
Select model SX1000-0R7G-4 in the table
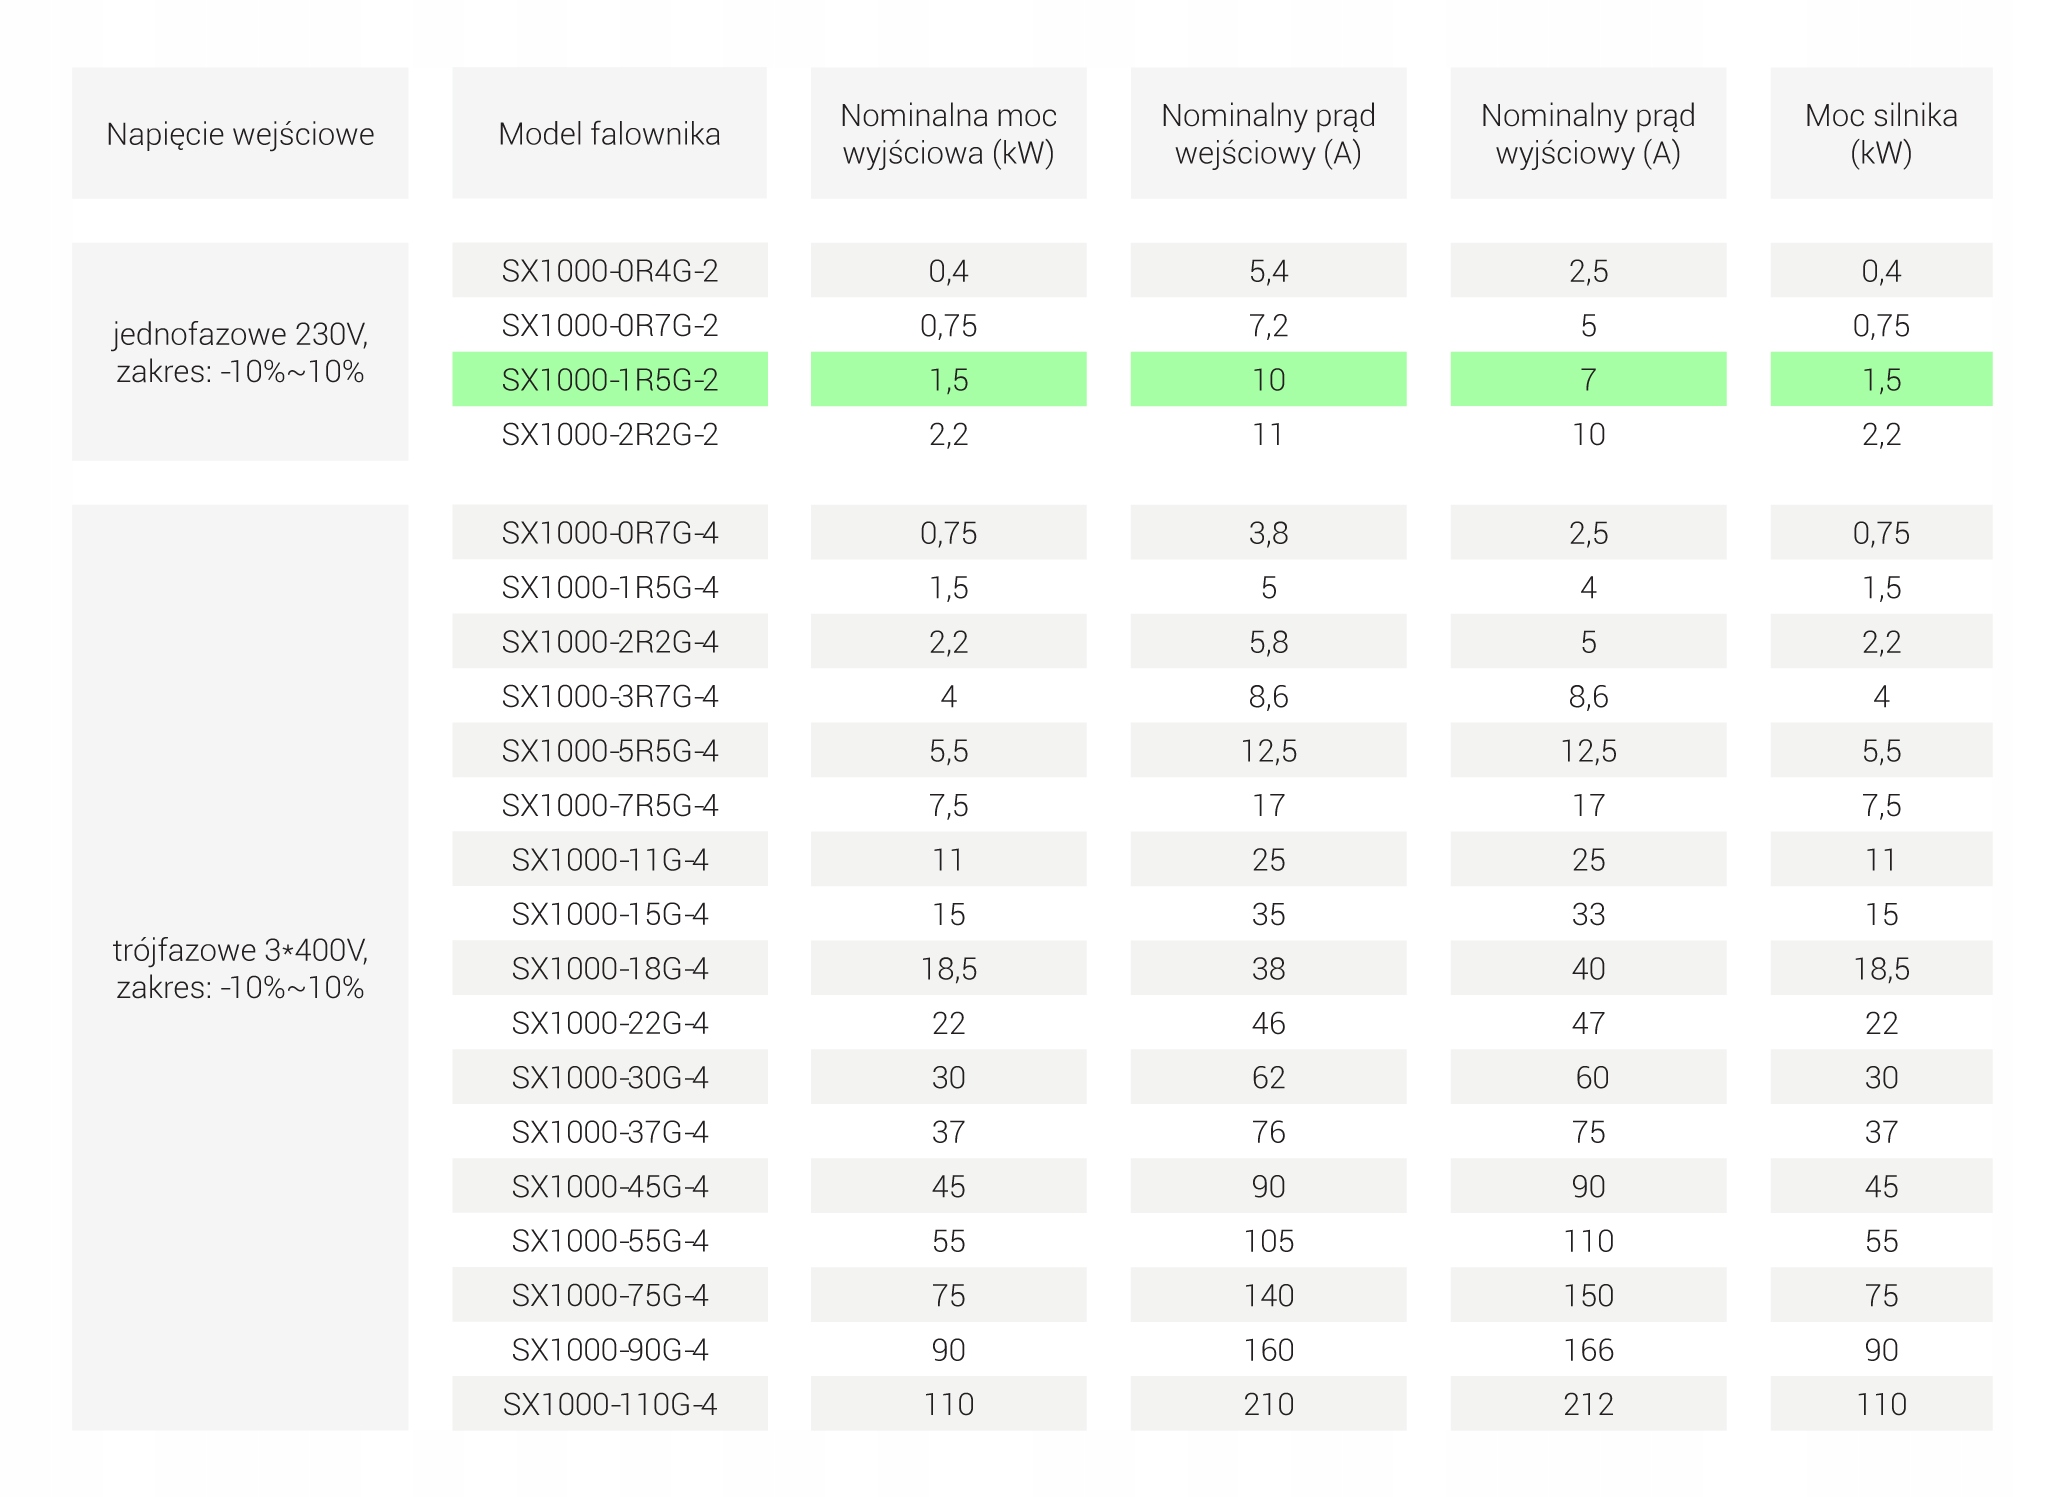(x=609, y=533)
